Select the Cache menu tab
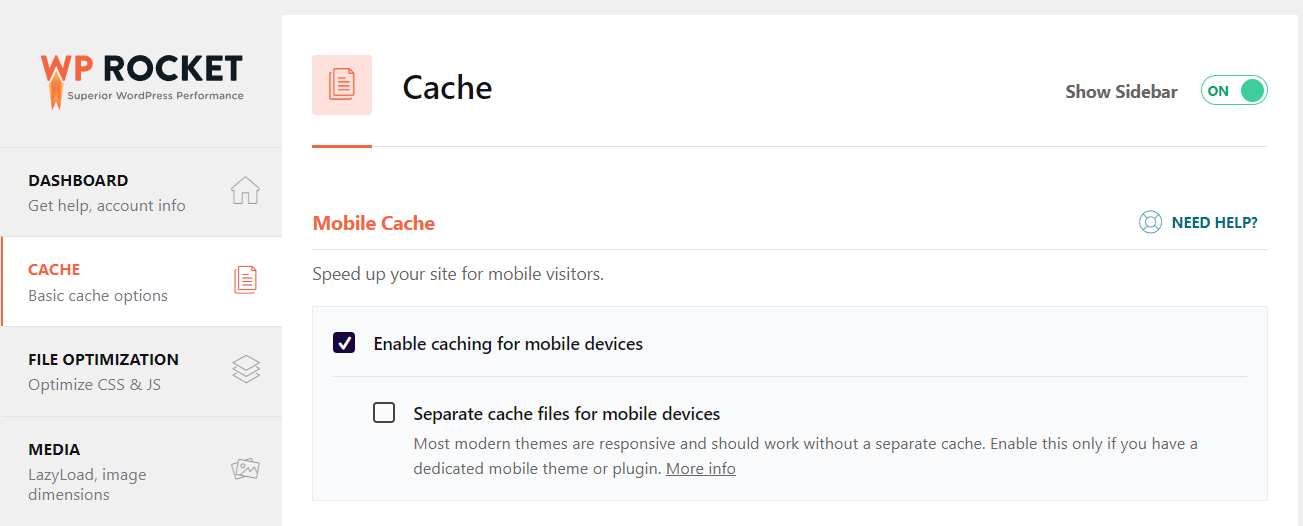The height and width of the screenshot is (526, 1303). (x=98, y=282)
